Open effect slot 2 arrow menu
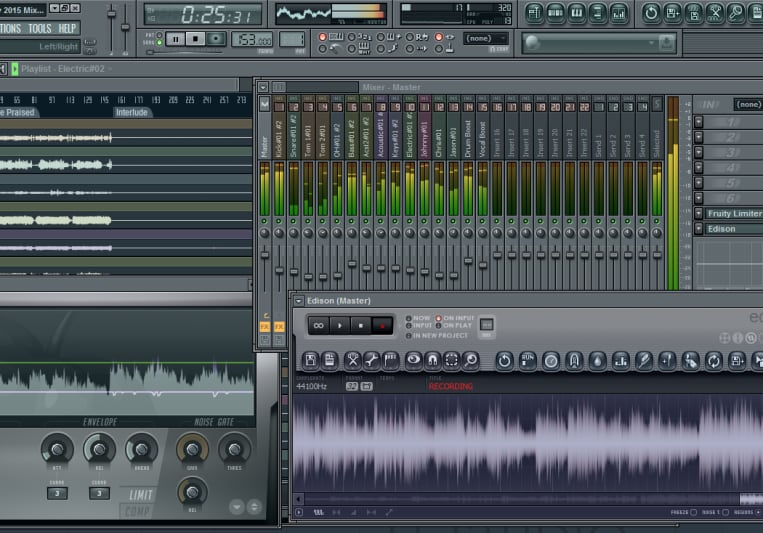The height and width of the screenshot is (533, 763). 698,137
